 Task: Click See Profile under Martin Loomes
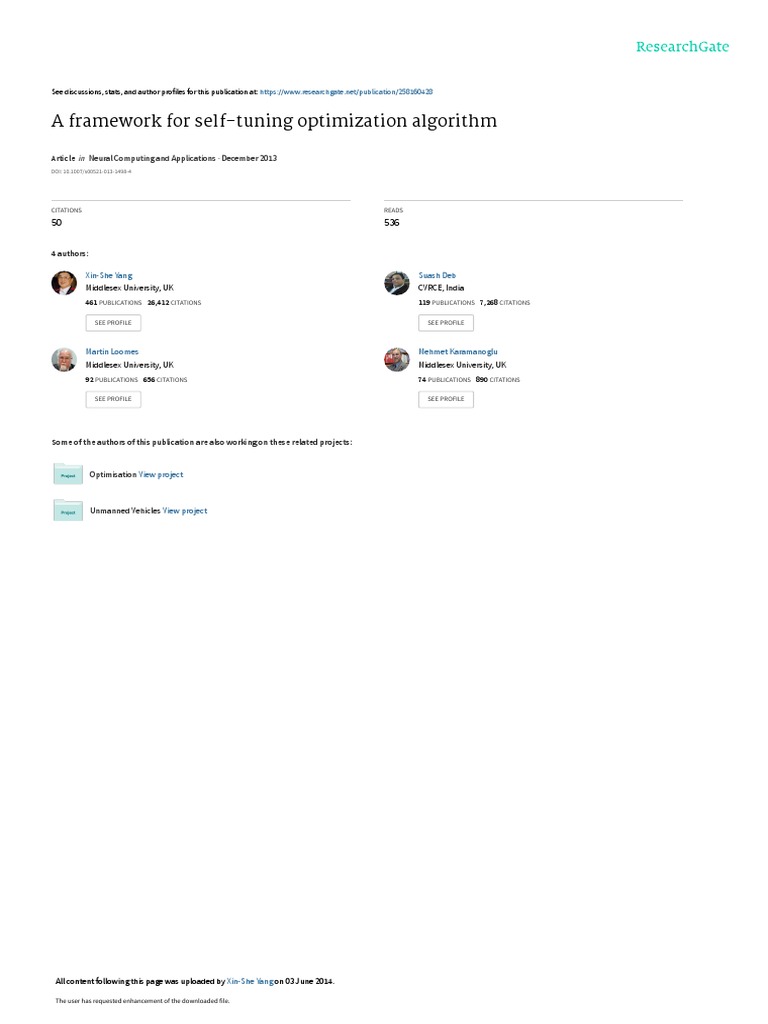(x=113, y=399)
